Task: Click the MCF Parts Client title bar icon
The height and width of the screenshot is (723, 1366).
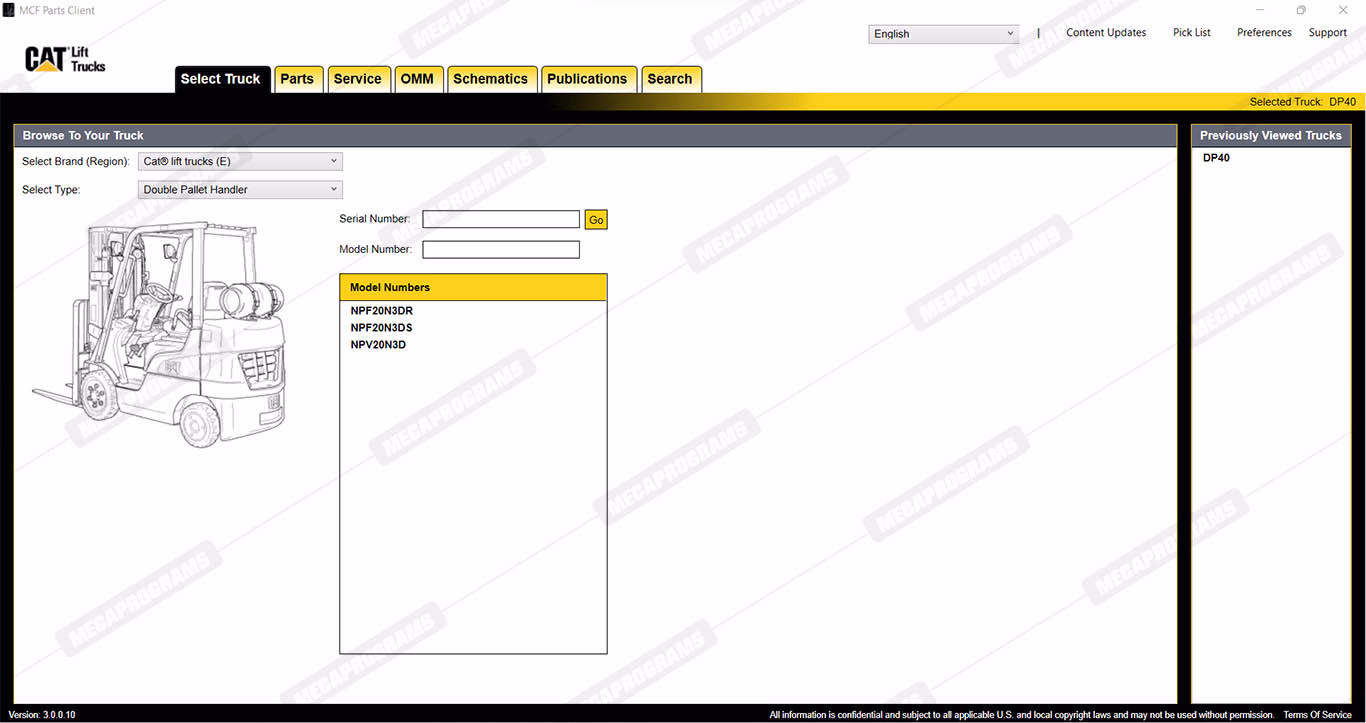Action: point(9,10)
